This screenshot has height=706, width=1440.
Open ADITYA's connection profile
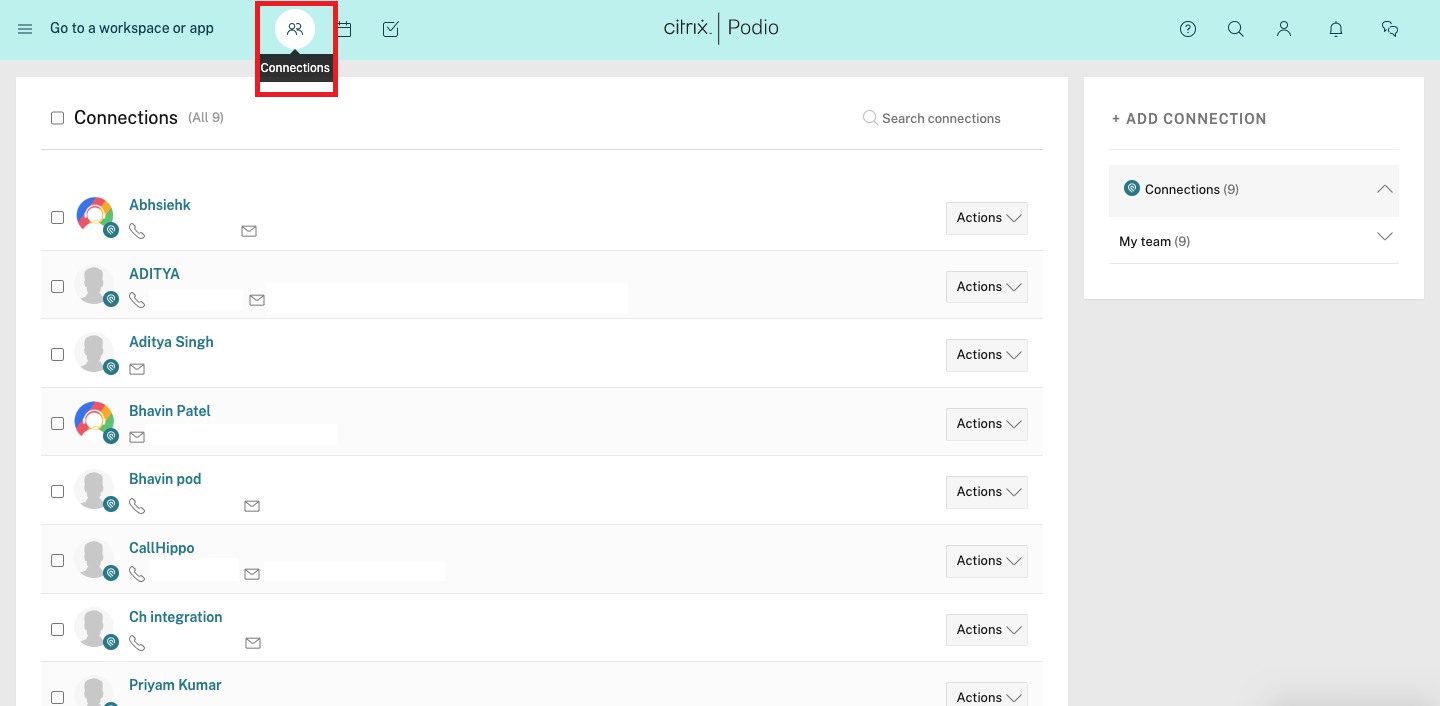point(155,274)
